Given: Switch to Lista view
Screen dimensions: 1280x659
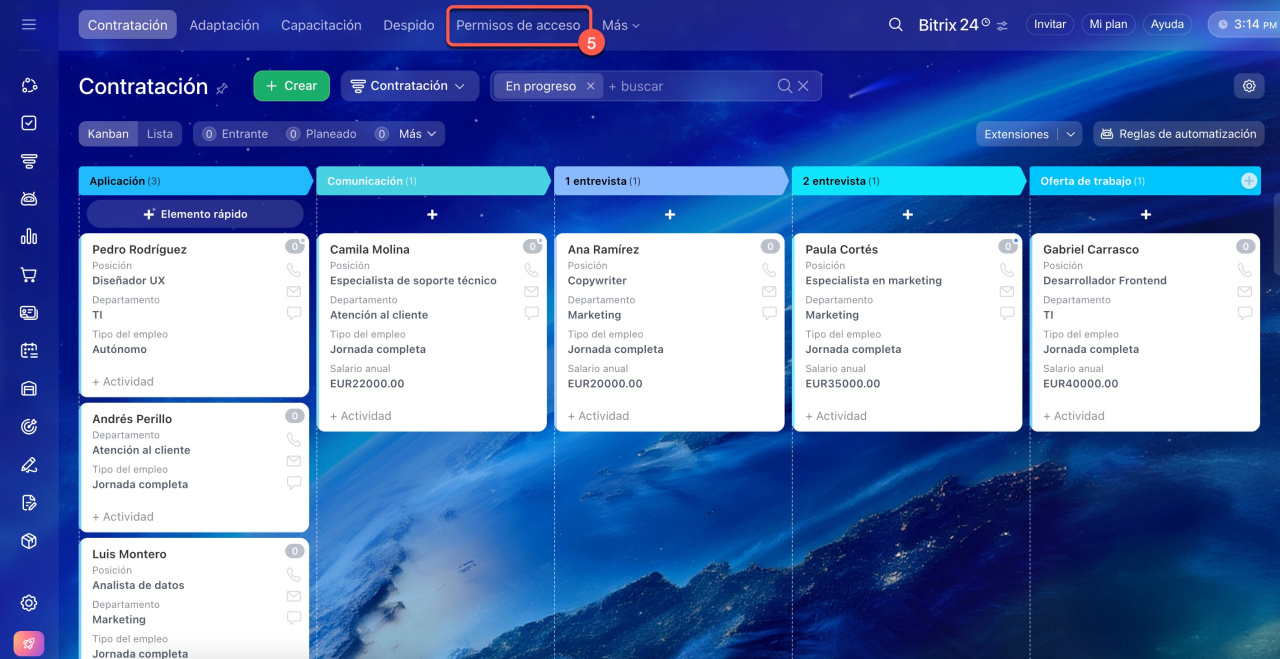Looking at the screenshot, I should click(160, 134).
